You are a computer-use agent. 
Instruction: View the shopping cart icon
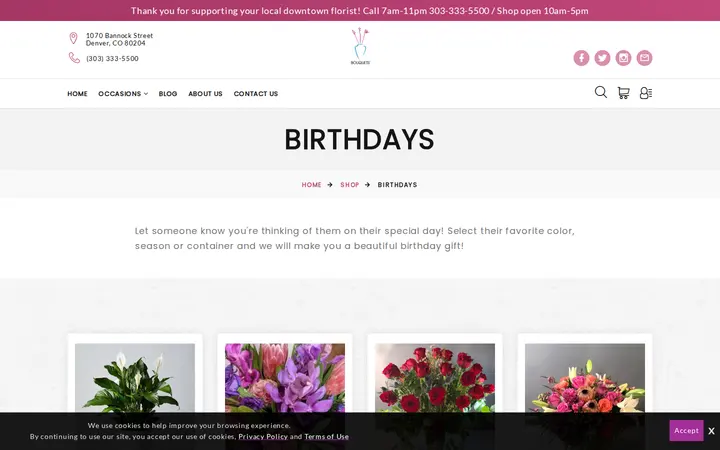click(623, 93)
